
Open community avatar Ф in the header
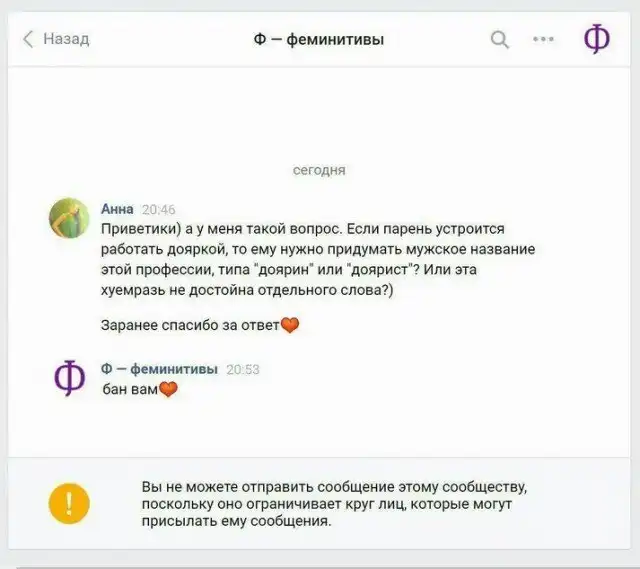pos(596,39)
